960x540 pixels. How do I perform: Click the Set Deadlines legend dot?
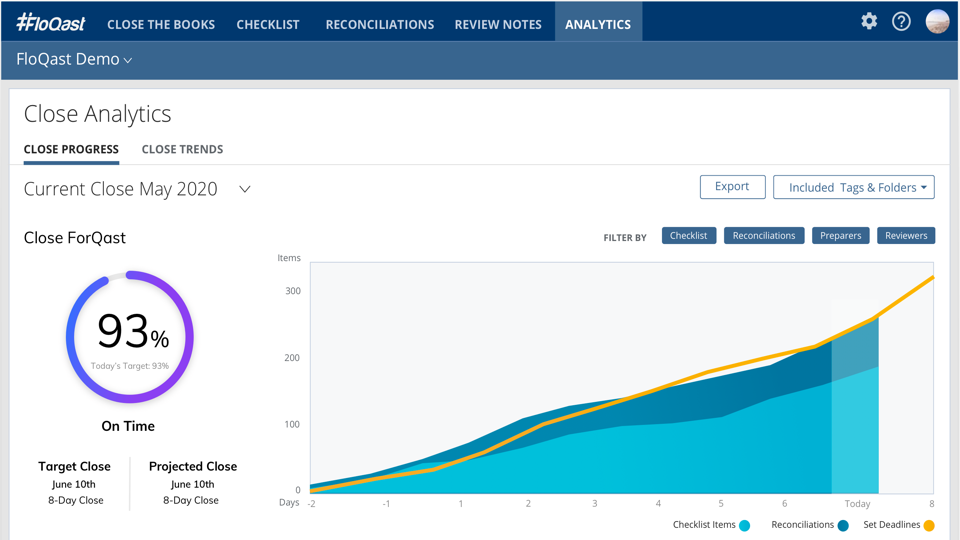(x=929, y=525)
